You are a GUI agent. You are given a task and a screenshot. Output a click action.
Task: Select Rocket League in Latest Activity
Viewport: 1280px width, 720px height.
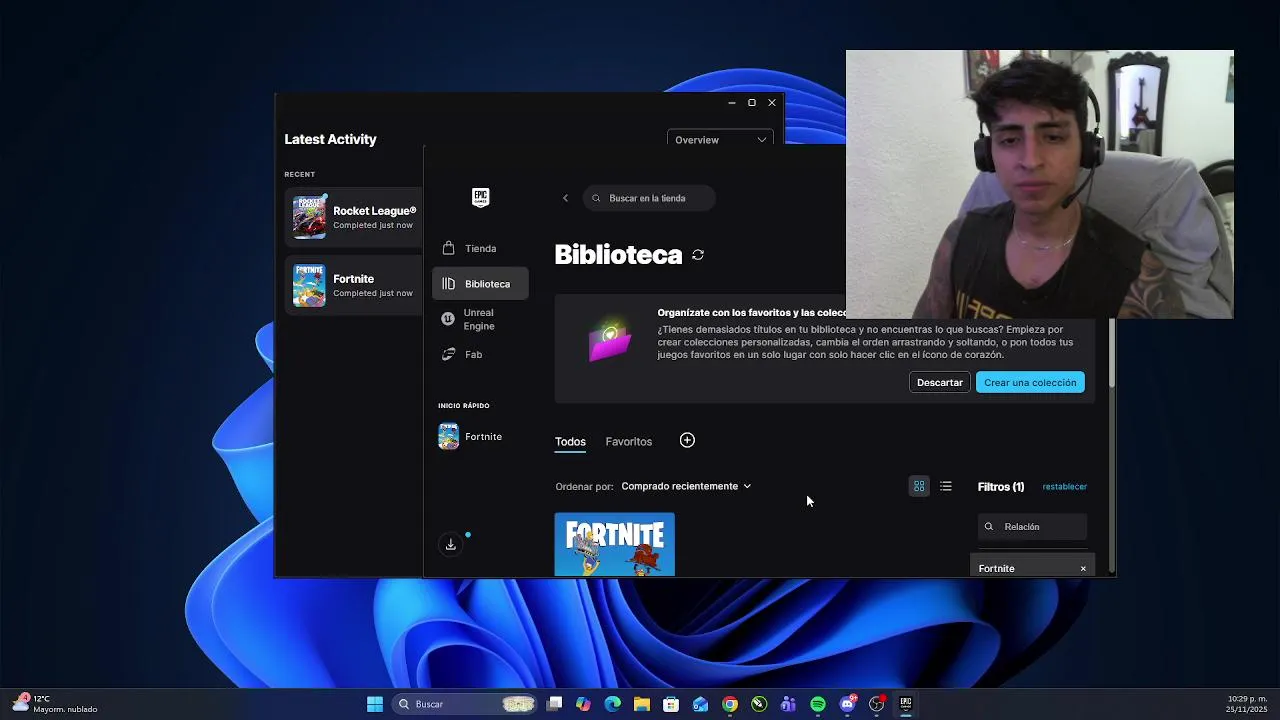[355, 217]
